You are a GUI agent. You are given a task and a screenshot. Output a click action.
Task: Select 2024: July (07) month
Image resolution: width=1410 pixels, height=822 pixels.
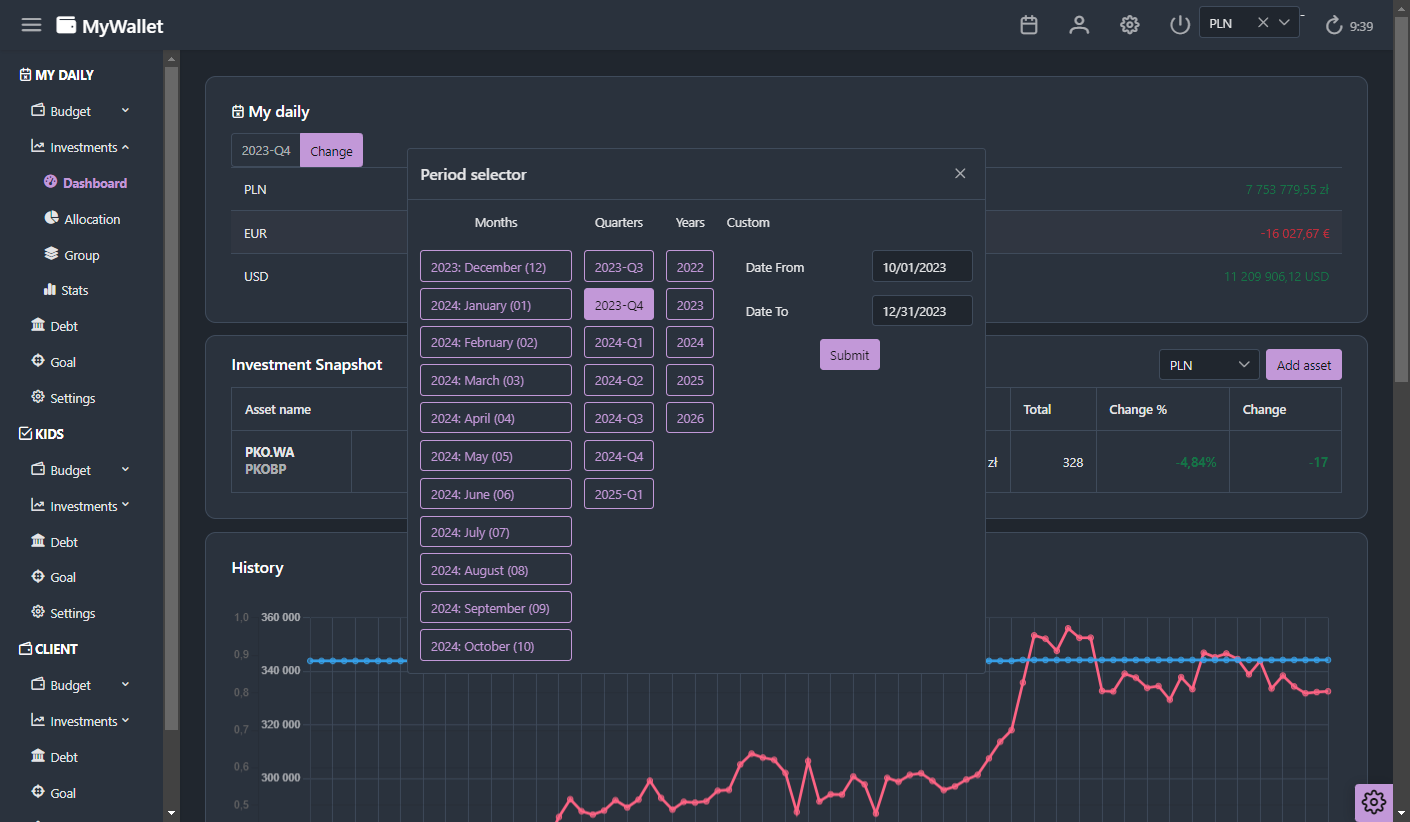(x=496, y=532)
